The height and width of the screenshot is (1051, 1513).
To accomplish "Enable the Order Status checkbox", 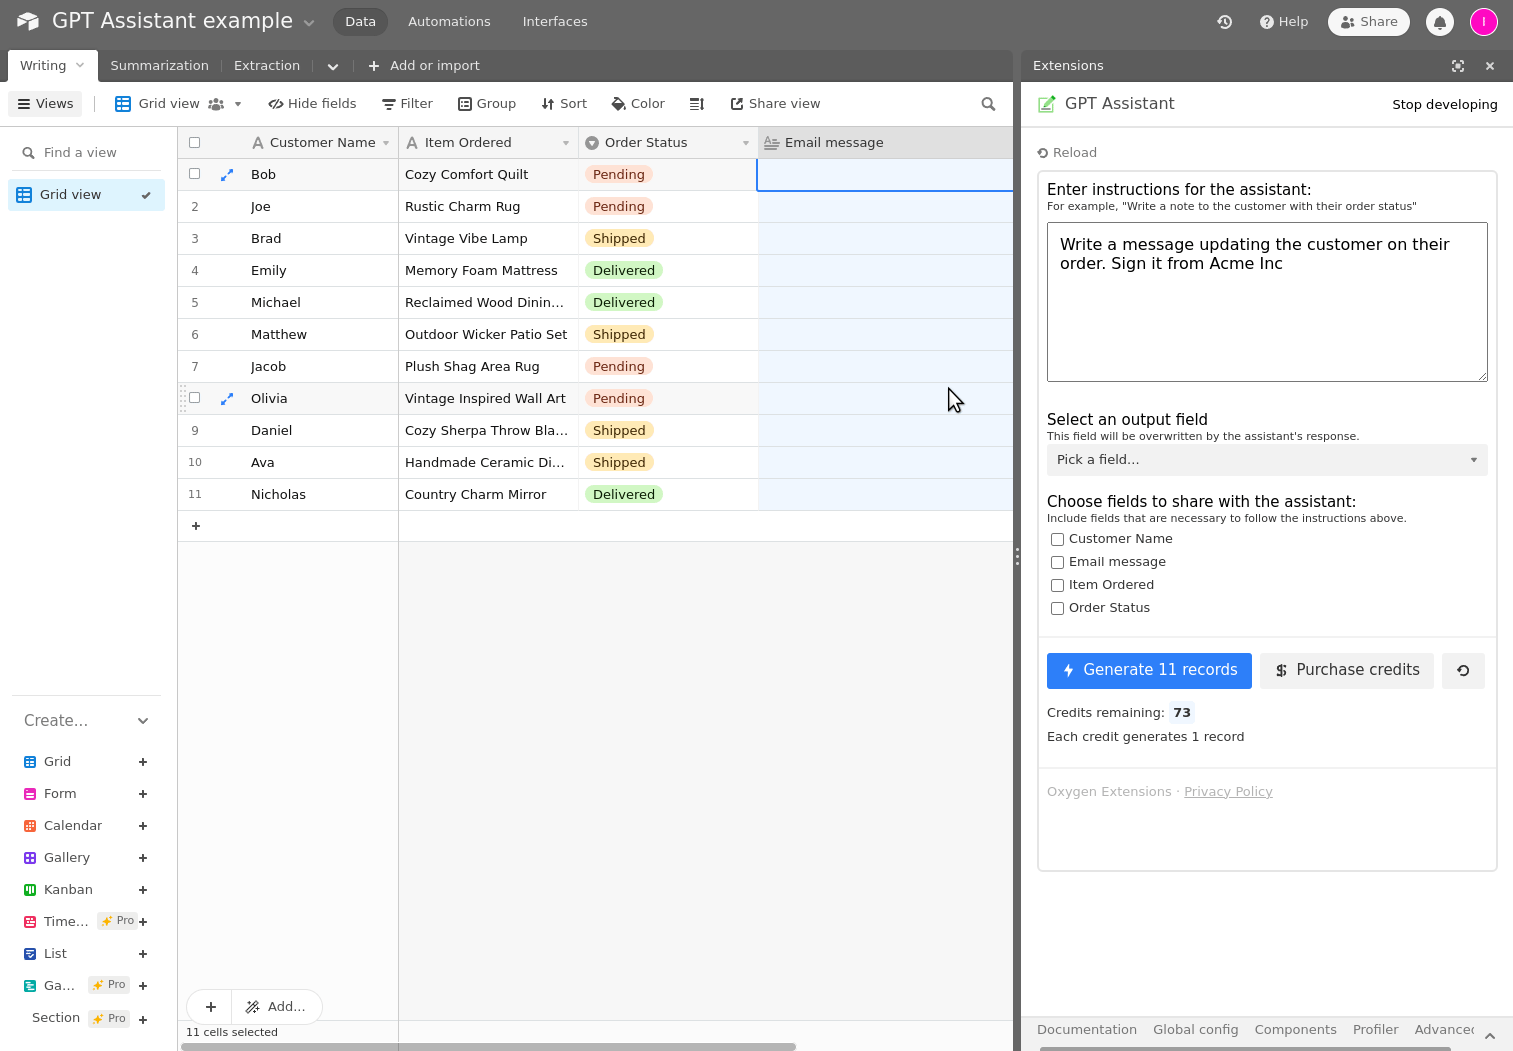I will [1057, 609].
